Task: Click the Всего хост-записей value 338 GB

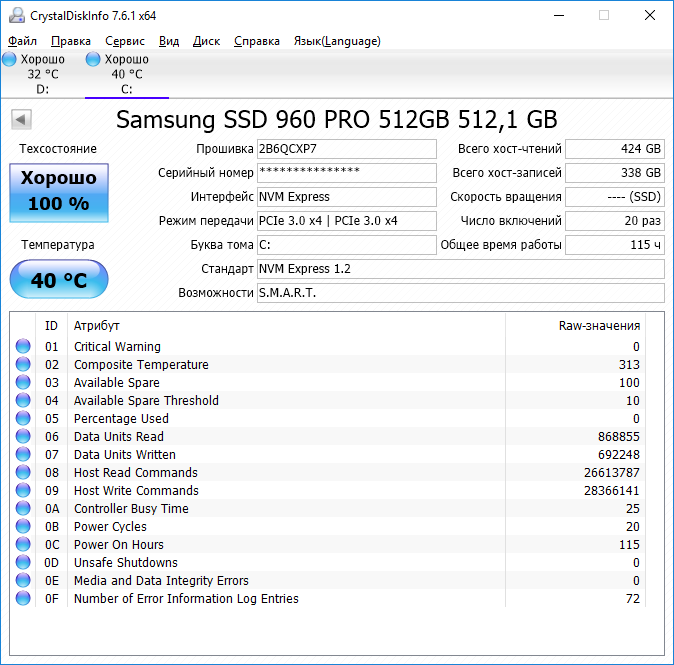Action: click(x=615, y=173)
